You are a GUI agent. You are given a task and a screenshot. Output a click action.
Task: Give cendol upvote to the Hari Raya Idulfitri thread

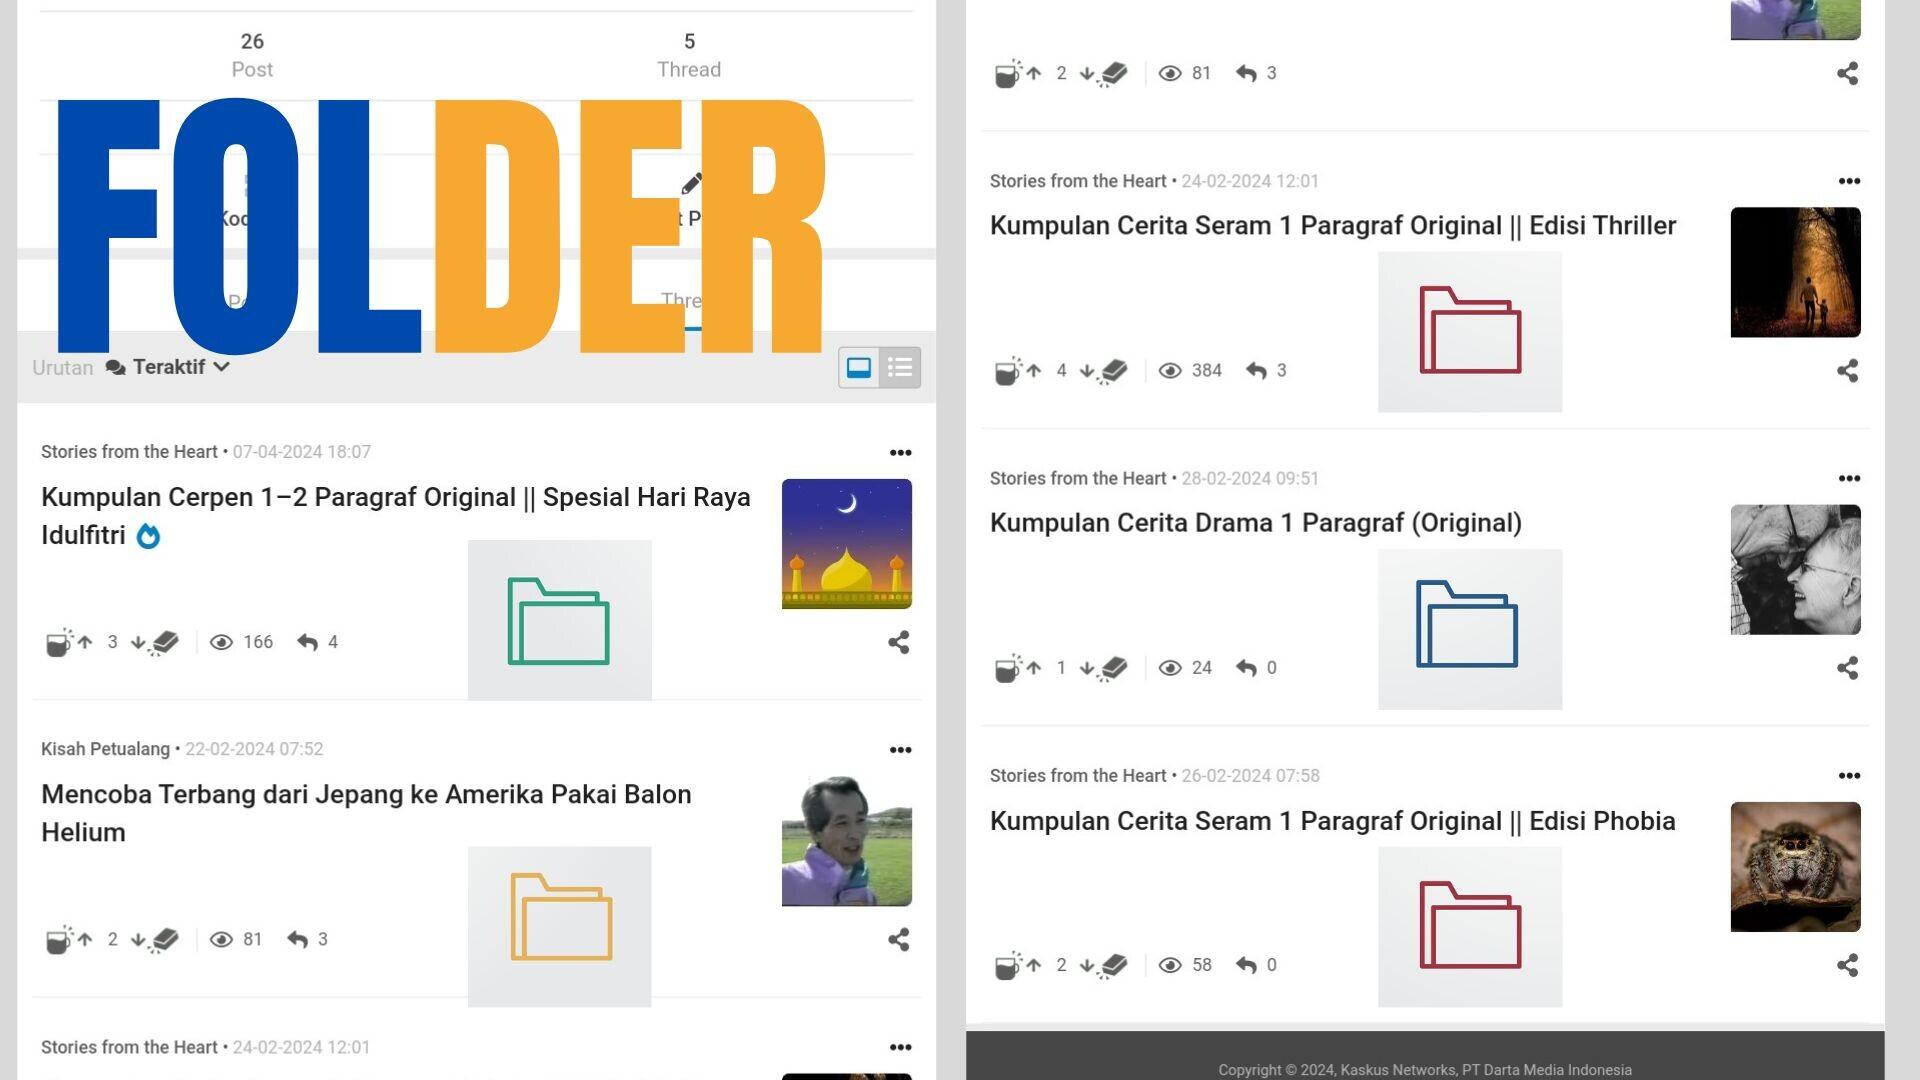(x=69, y=642)
